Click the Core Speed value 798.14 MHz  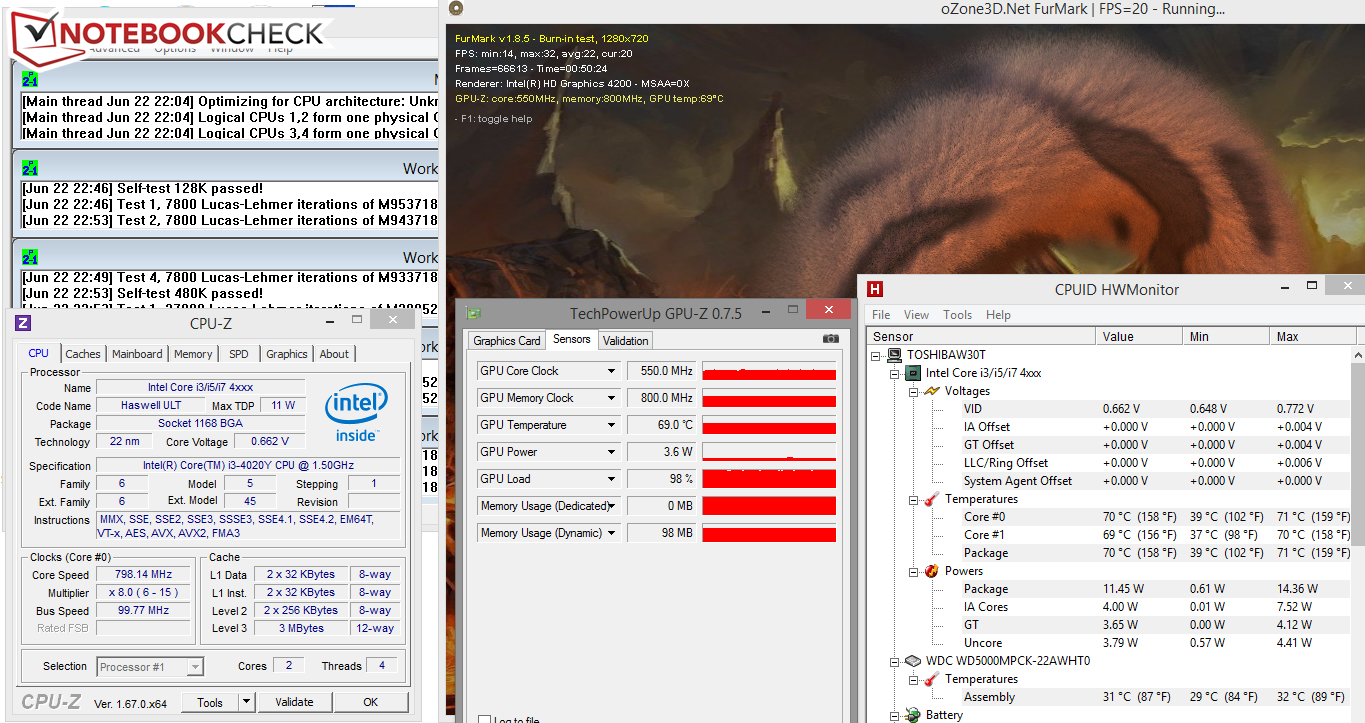coord(143,575)
